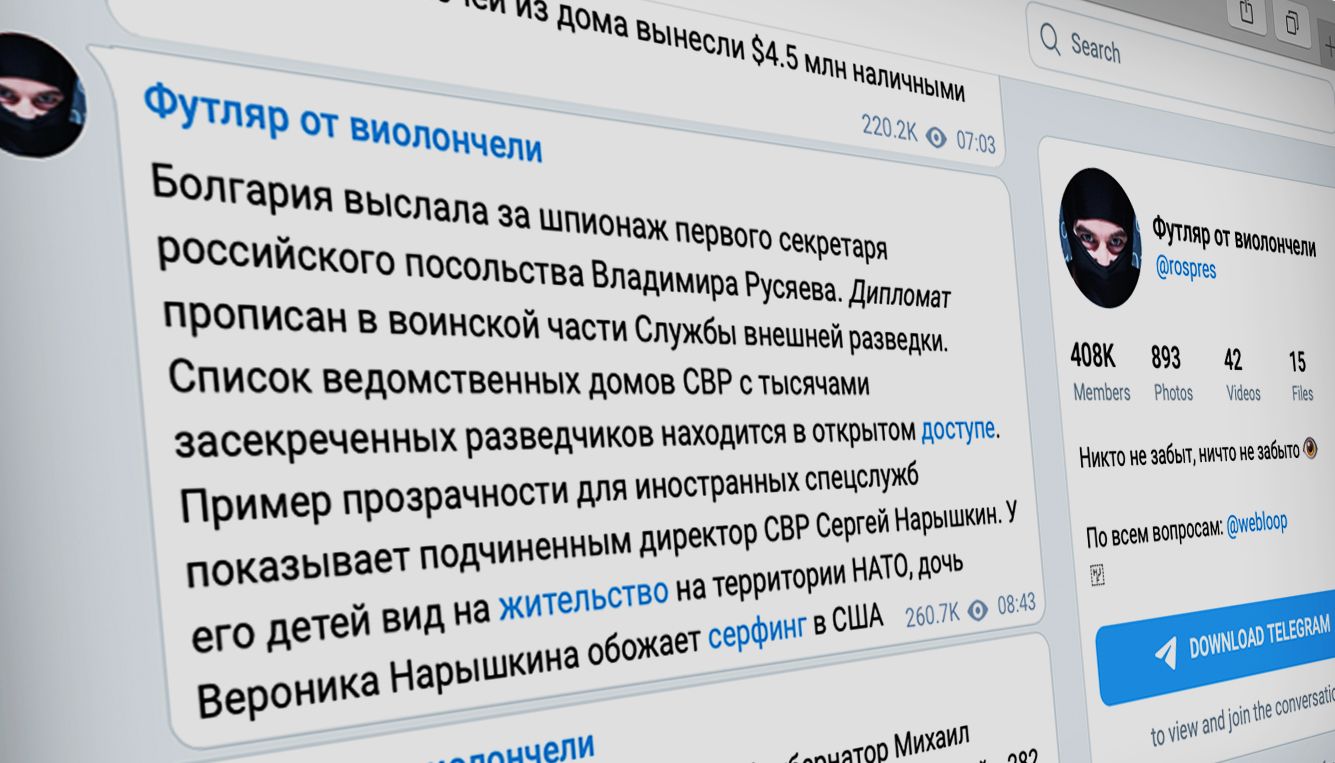The image size is (1335, 763).
Task: Click the masked avatar beside the post
Action: click(x=38, y=96)
